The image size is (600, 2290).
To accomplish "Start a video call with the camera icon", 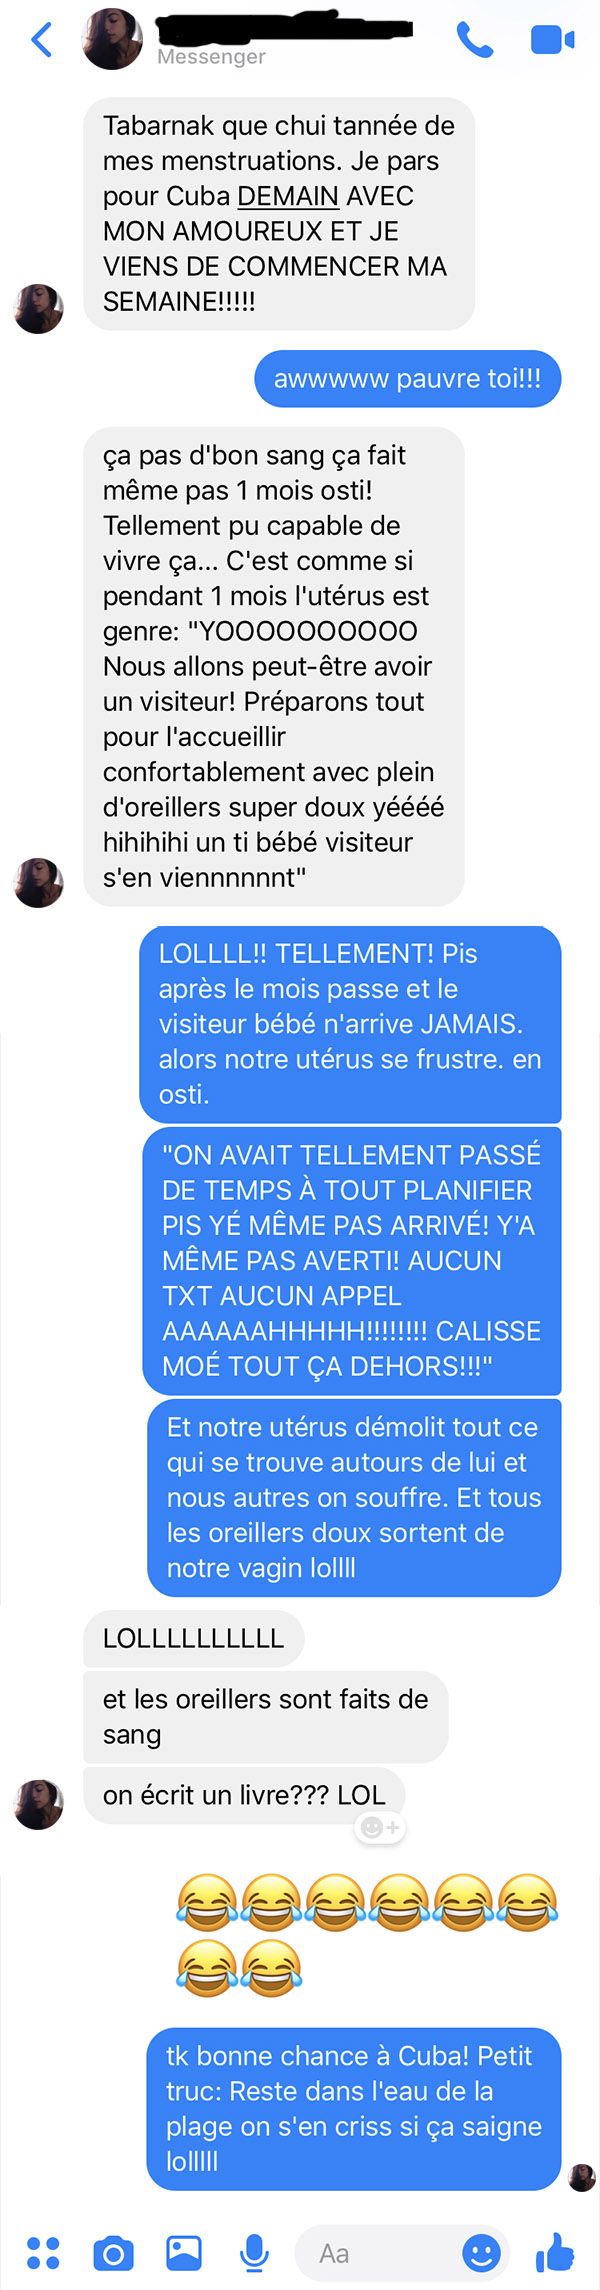I will (x=552, y=40).
